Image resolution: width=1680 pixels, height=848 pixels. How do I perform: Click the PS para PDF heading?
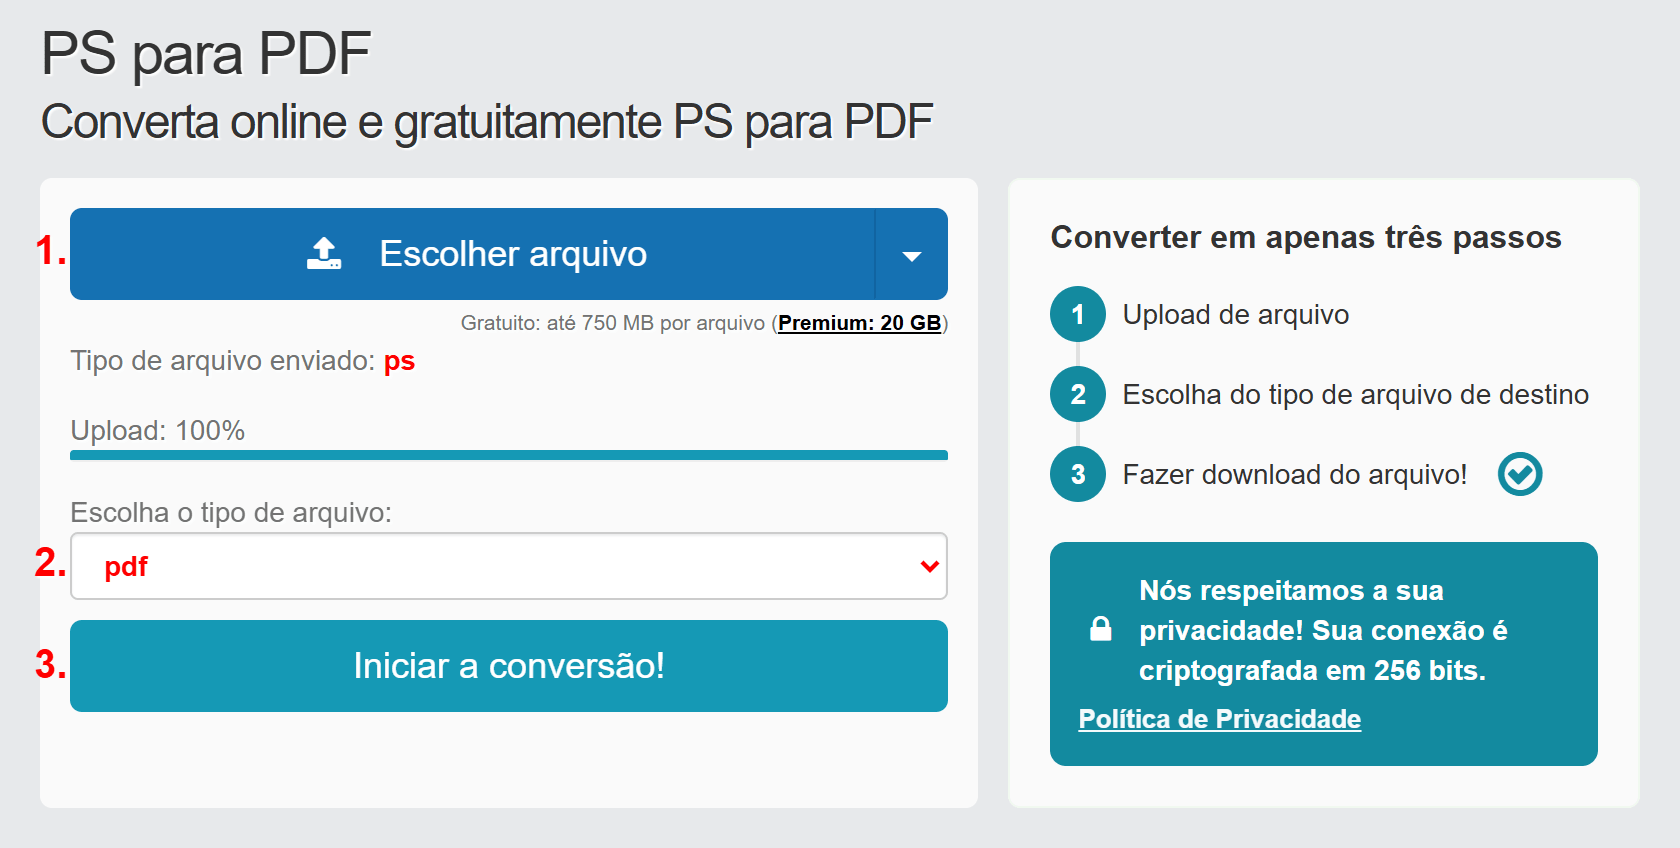click(206, 54)
